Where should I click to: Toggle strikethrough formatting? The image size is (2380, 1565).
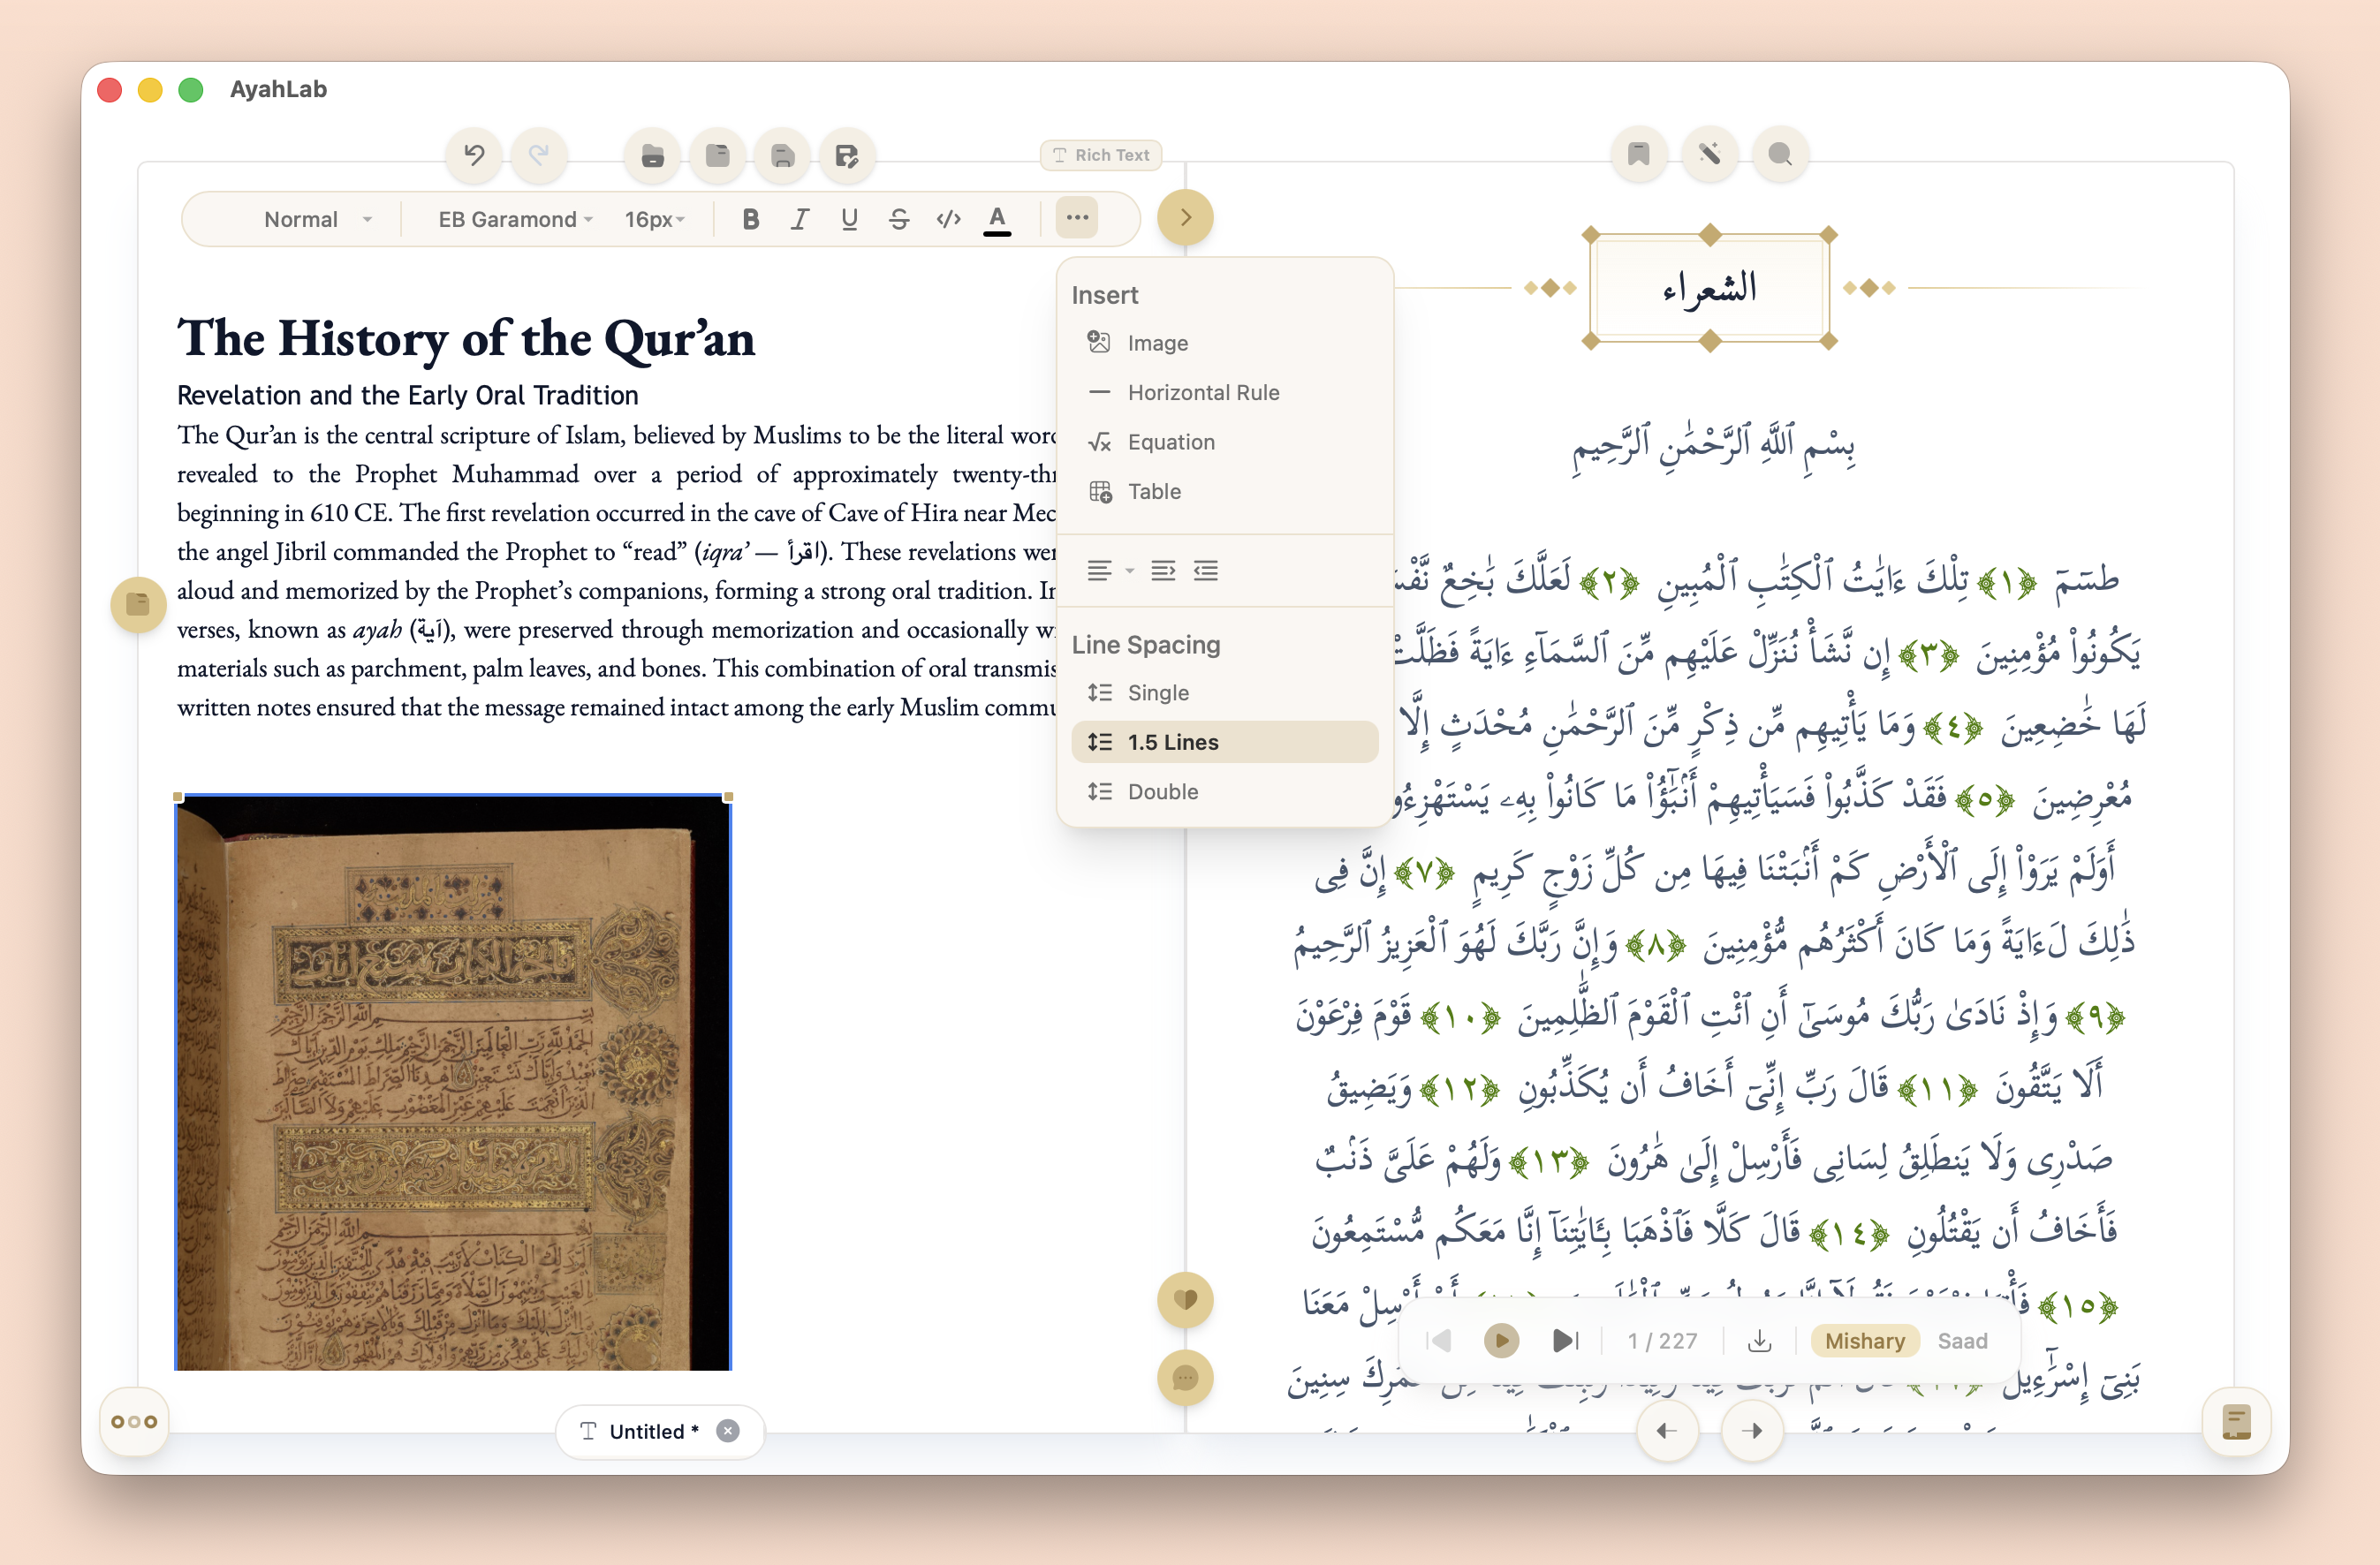(x=898, y=218)
